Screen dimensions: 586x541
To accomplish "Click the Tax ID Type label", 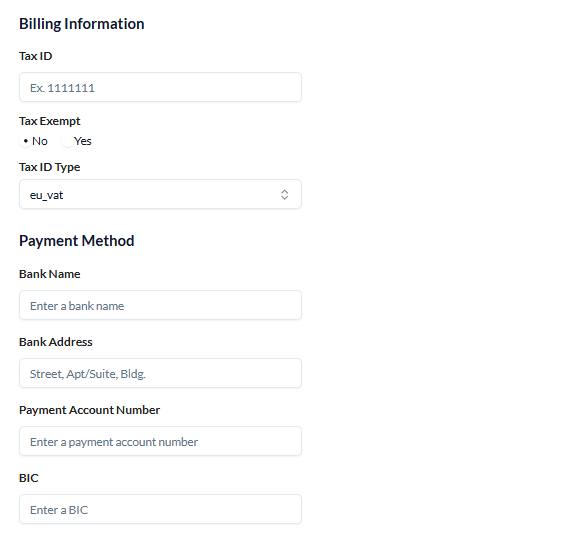I will click(50, 167).
